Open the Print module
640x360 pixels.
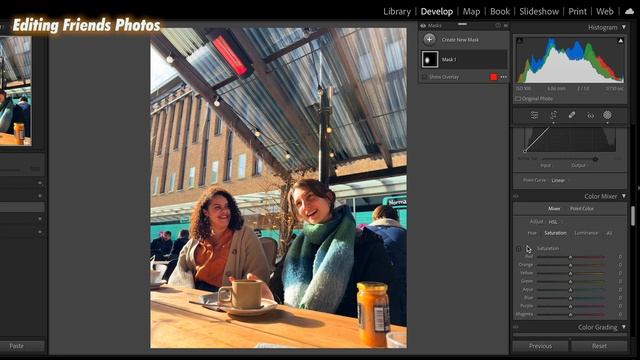(x=578, y=11)
